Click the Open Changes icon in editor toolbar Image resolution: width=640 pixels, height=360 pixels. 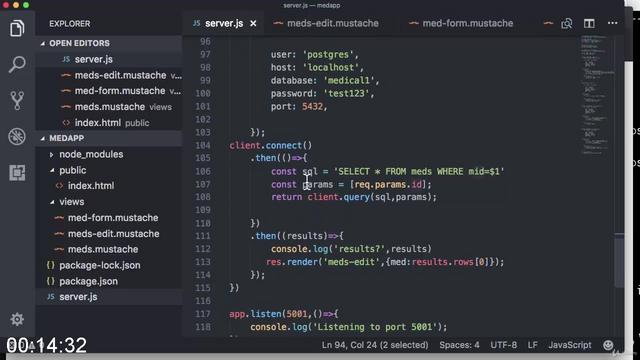[567, 24]
